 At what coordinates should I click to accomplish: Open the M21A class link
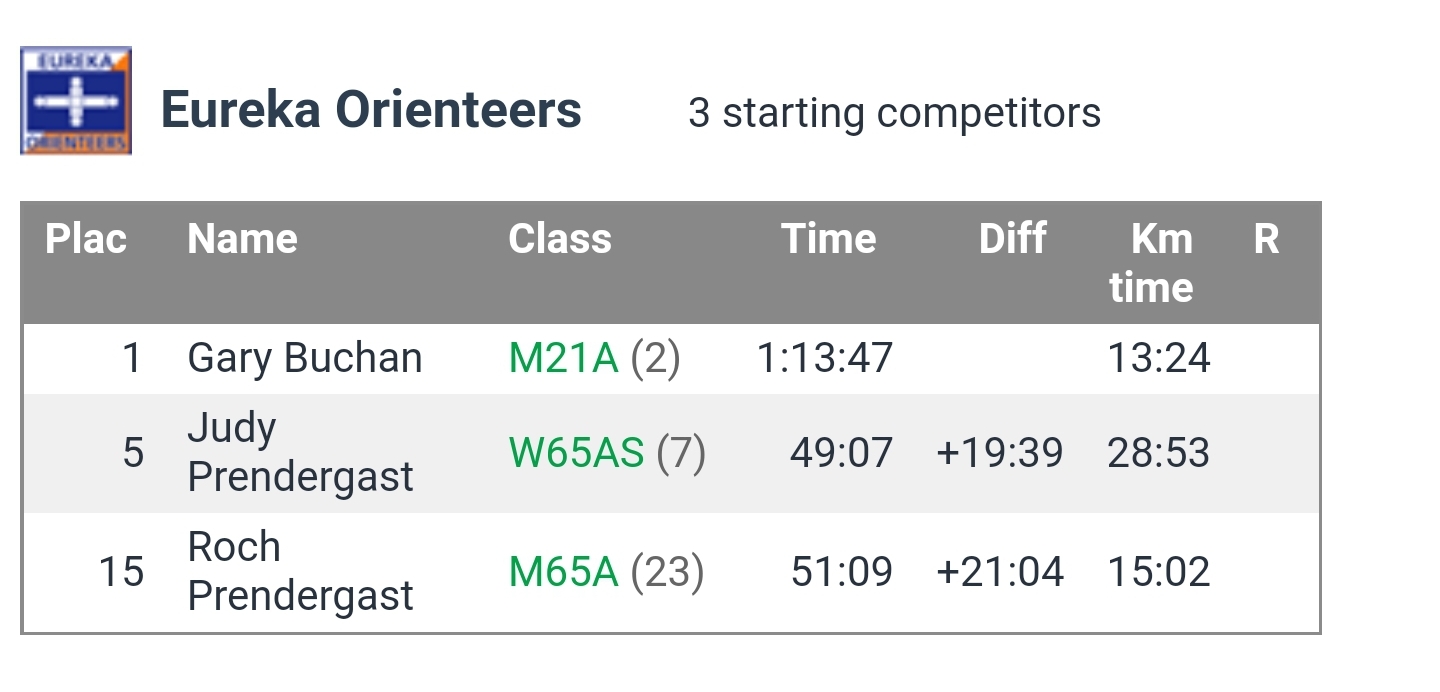(563, 358)
